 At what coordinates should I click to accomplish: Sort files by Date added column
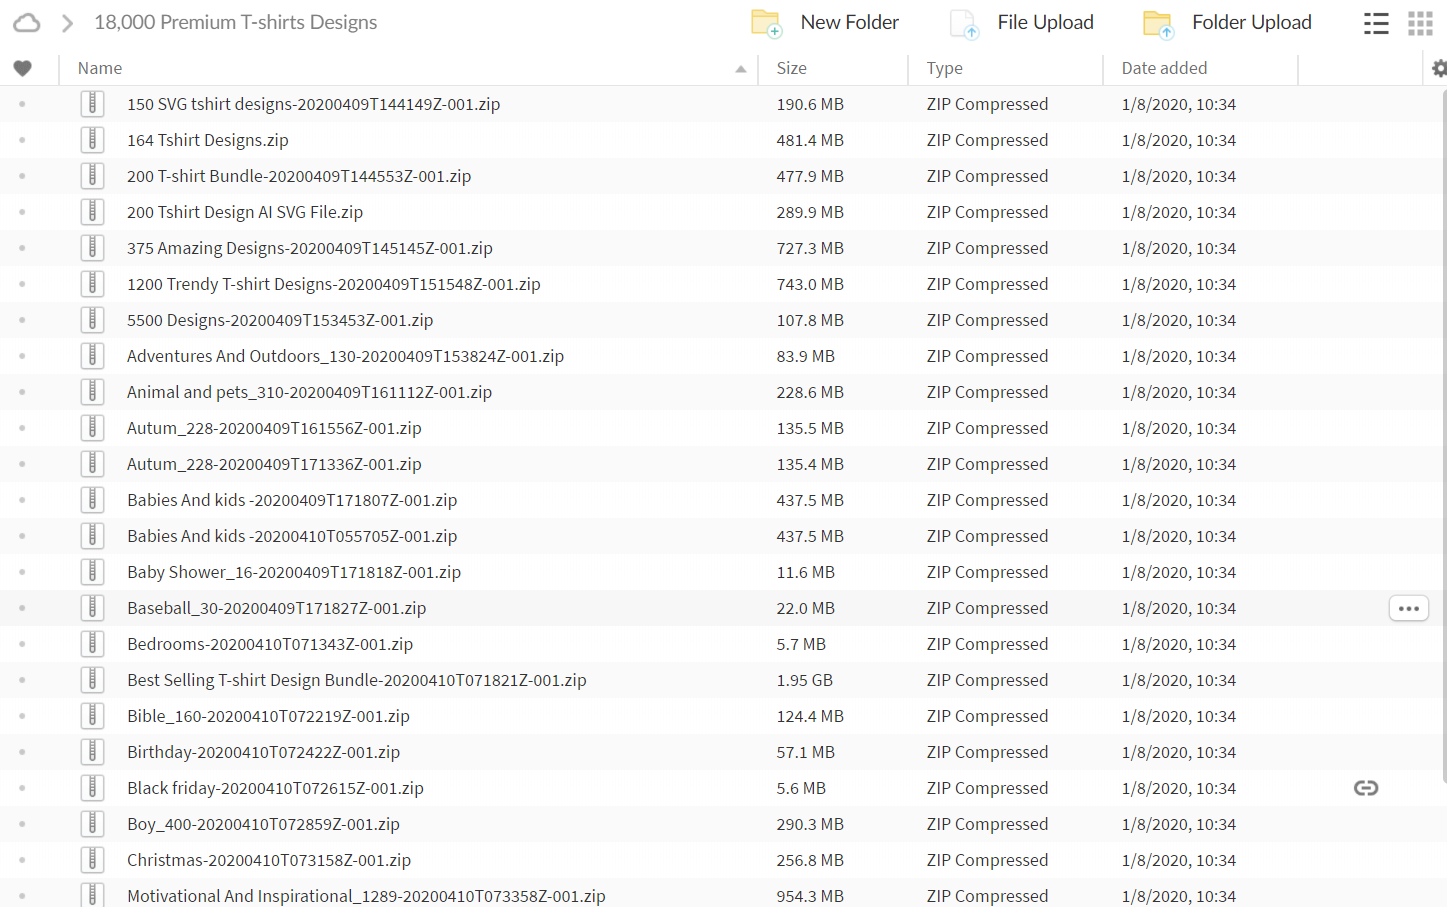1164,68
